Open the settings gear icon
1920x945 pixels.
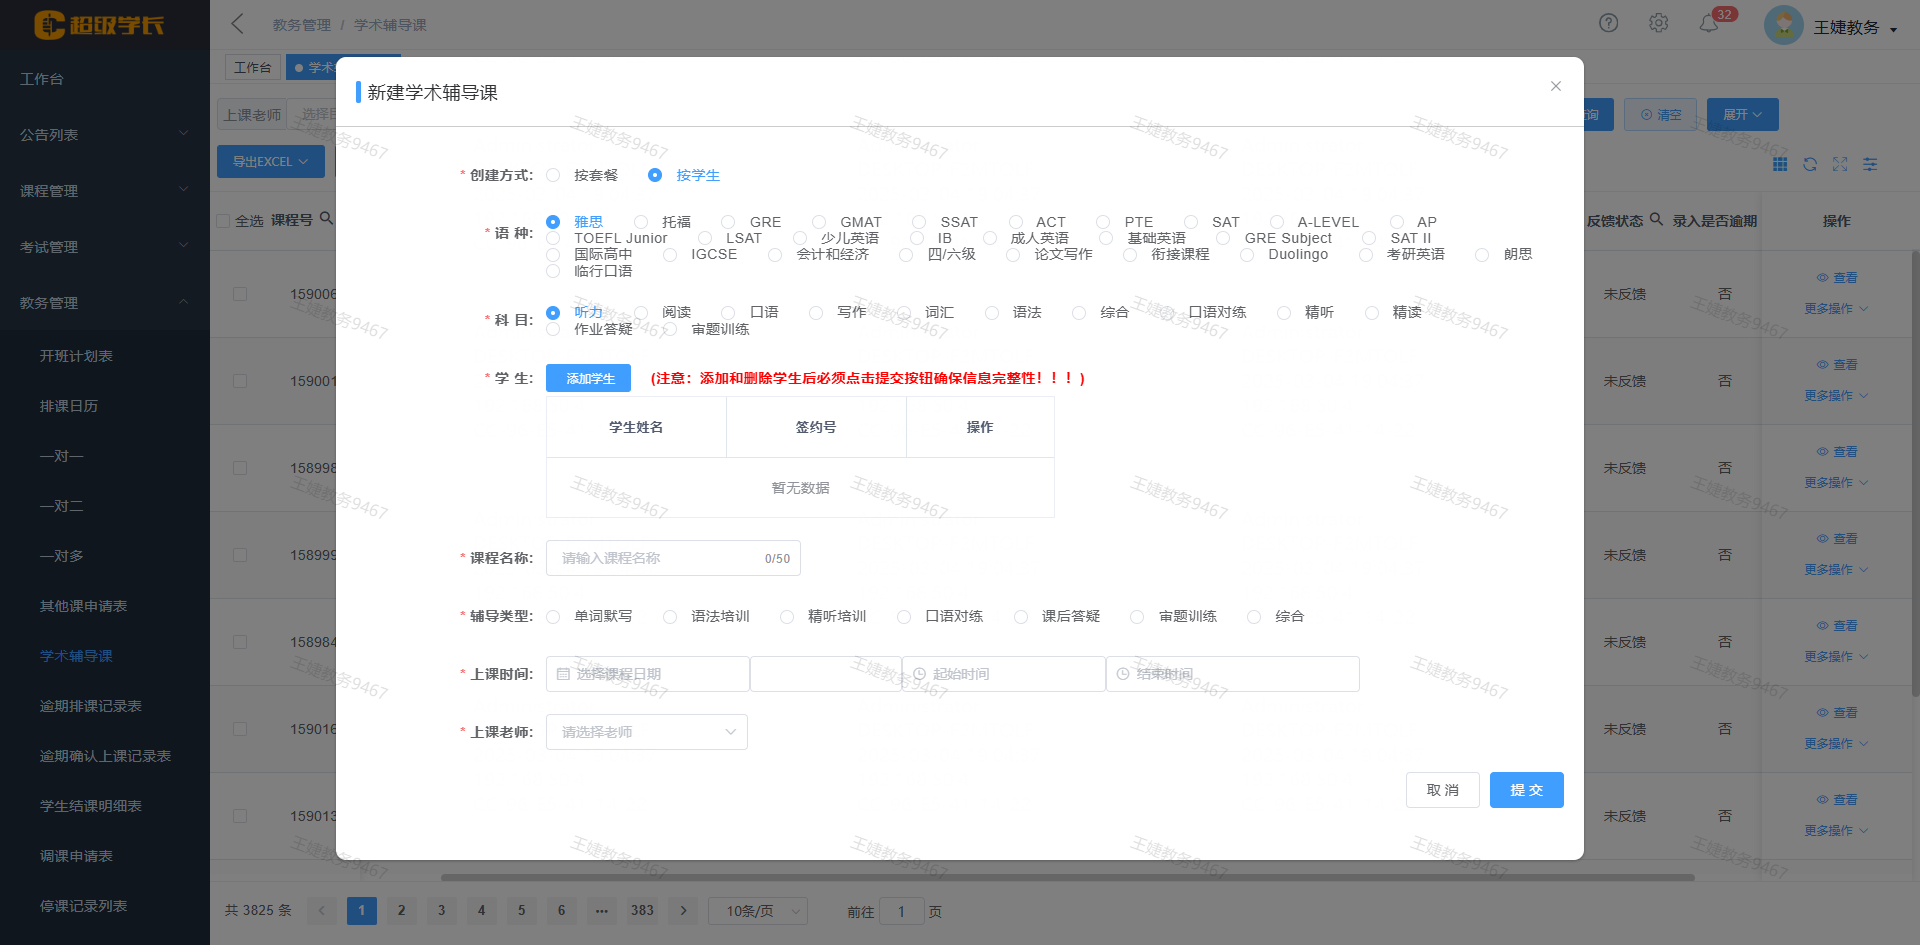1658,23
